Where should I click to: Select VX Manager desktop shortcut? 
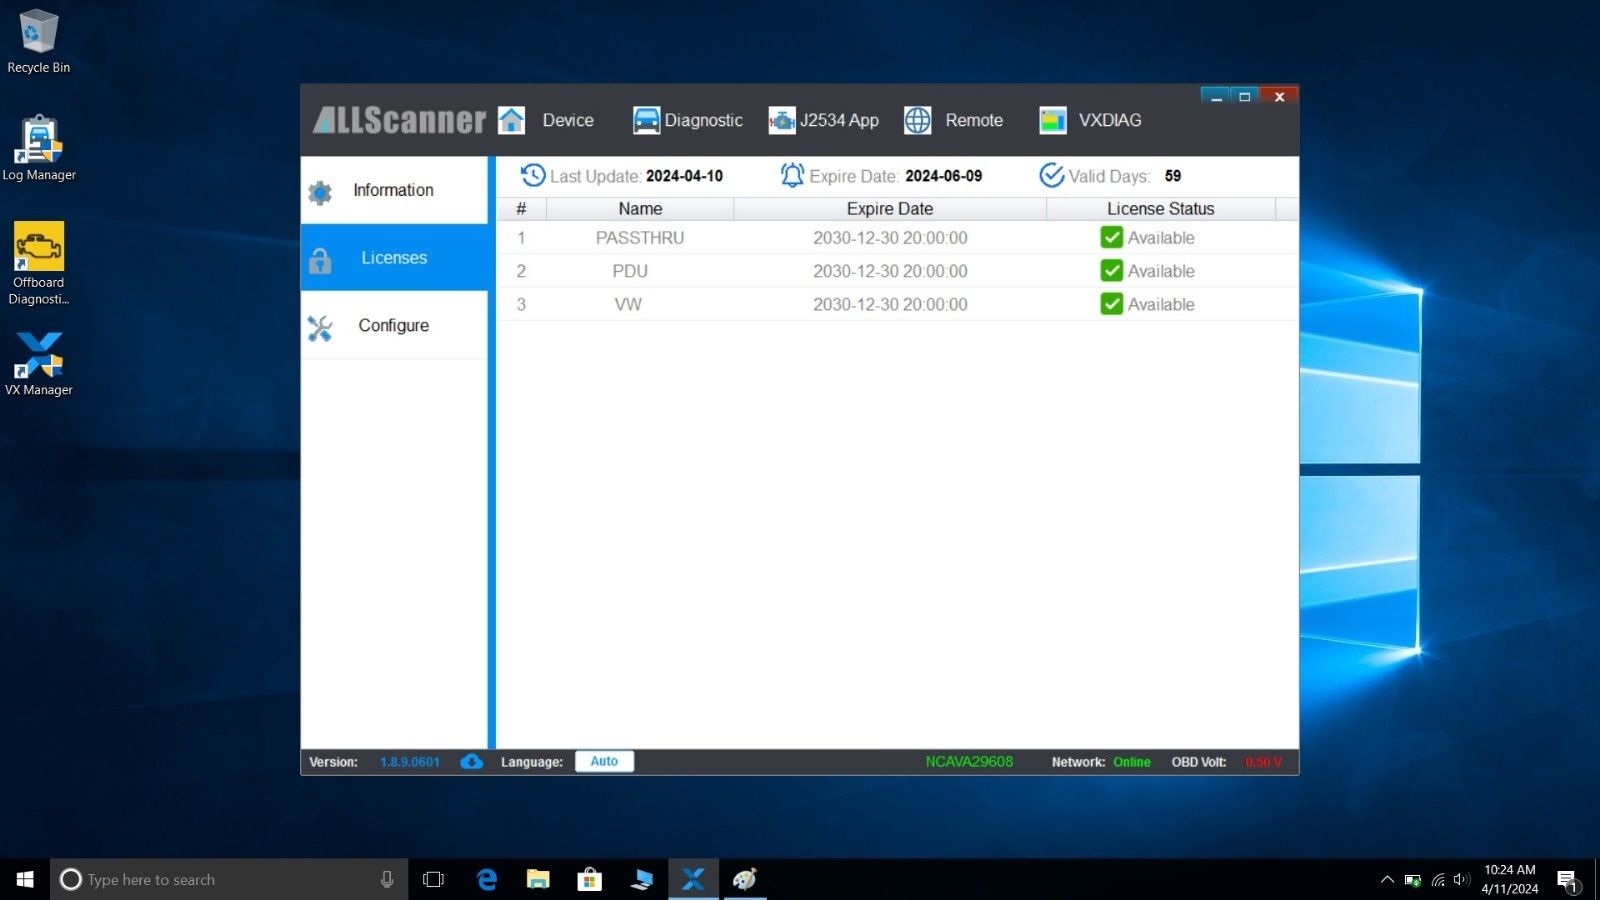[38, 364]
